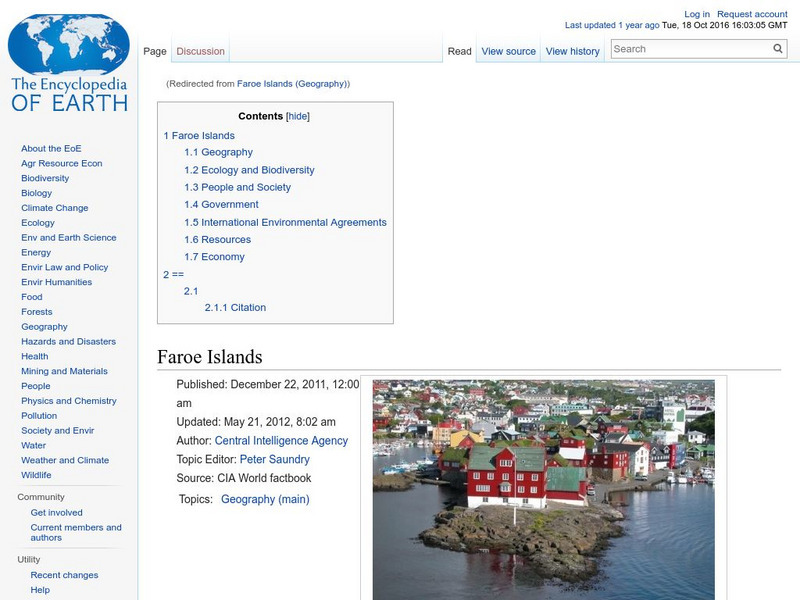Screen dimensions: 800x600
Task: Click the magnifying glass search icon
Action: [x=777, y=47]
